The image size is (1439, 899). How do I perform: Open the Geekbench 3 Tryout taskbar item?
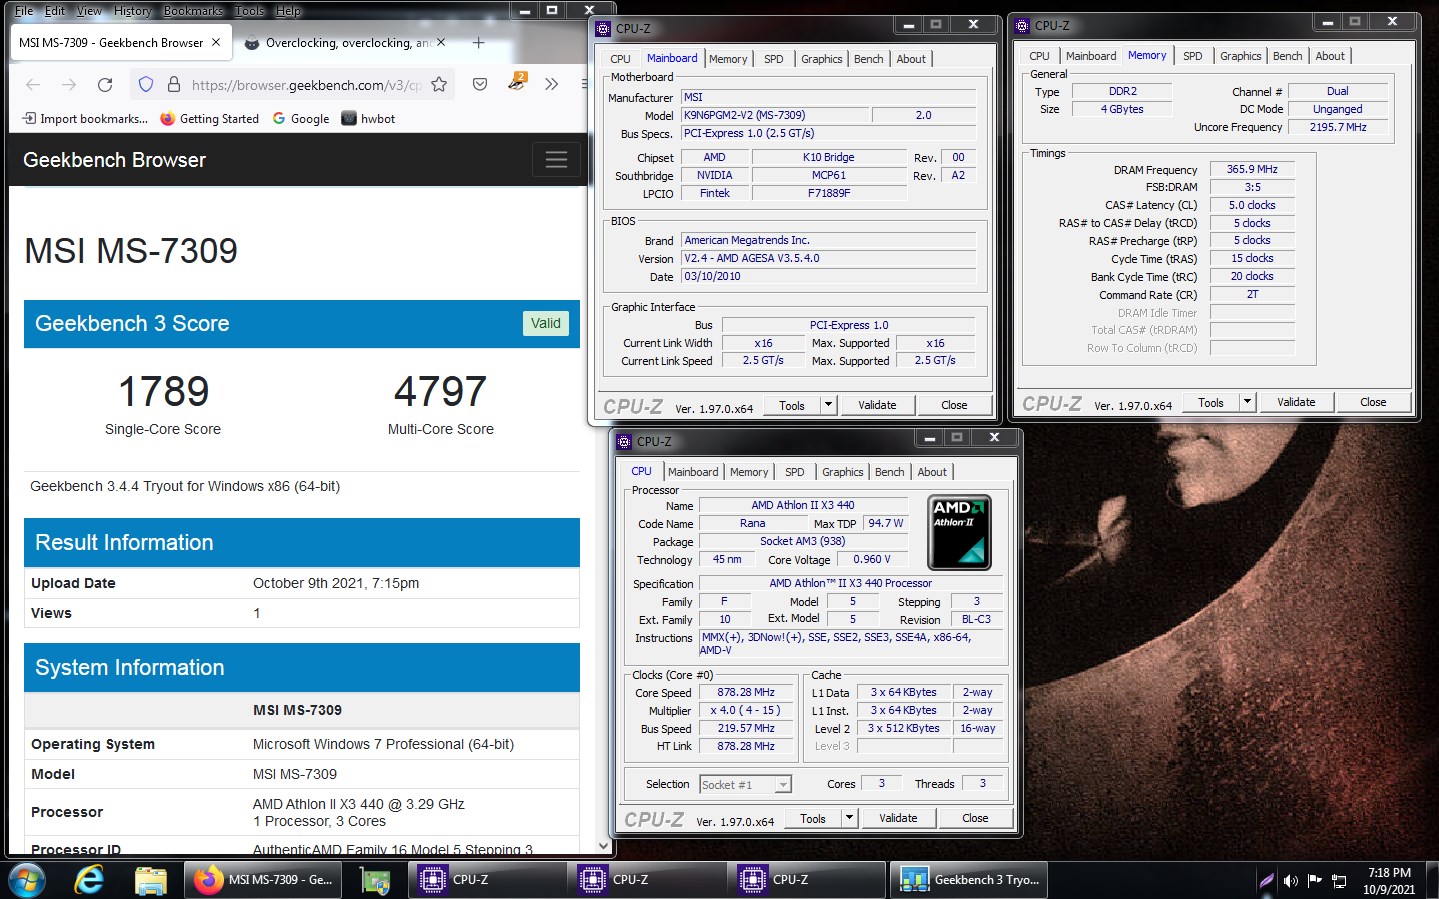[x=969, y=880]
